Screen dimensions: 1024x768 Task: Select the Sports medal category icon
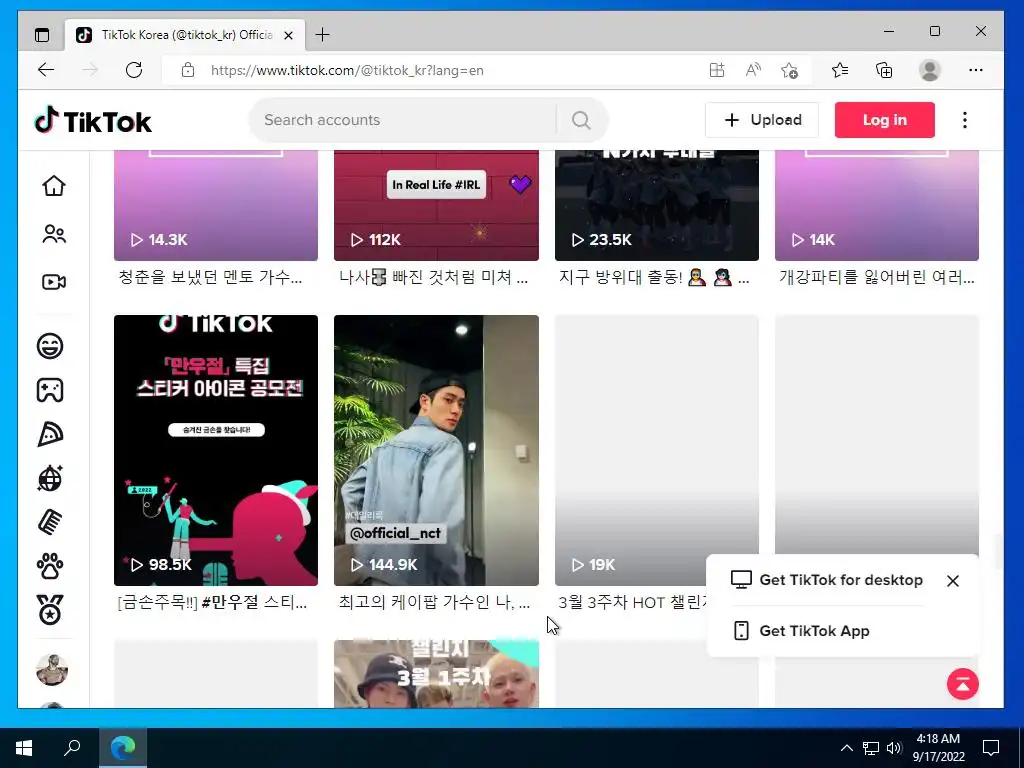click(50, 610)
